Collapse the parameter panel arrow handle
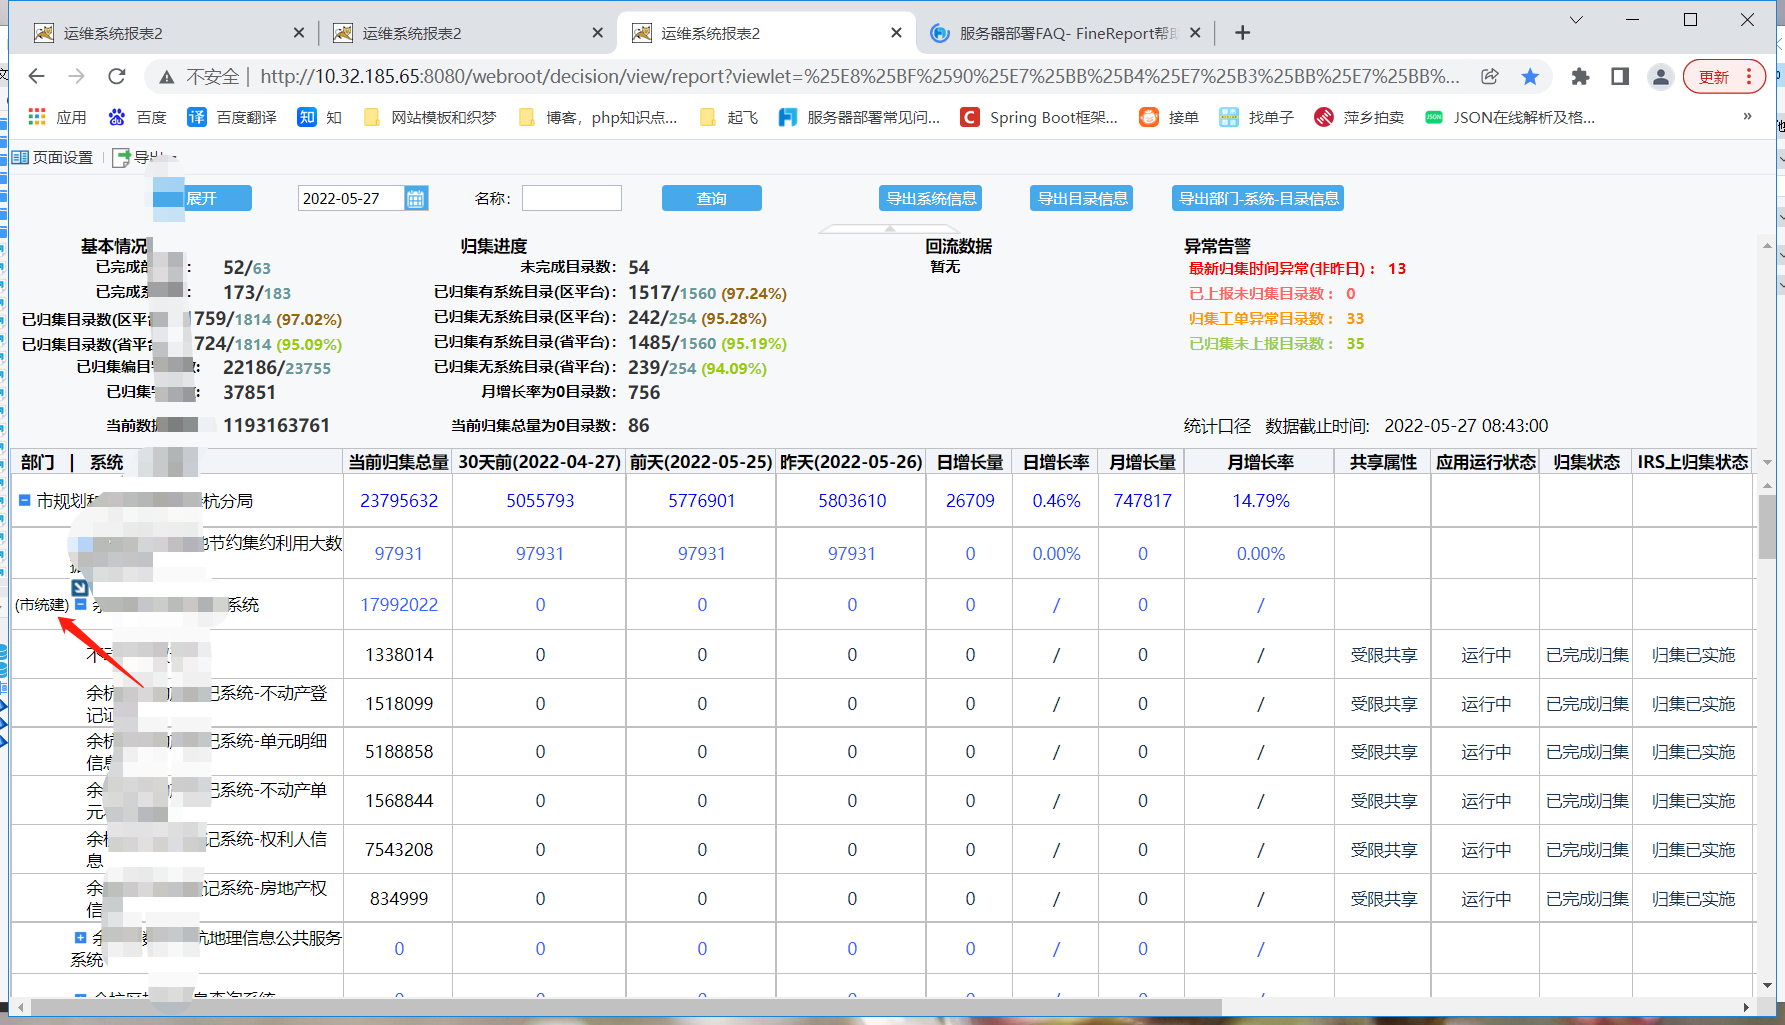This screenshot has height=1025, width=1785. (889, 229)
